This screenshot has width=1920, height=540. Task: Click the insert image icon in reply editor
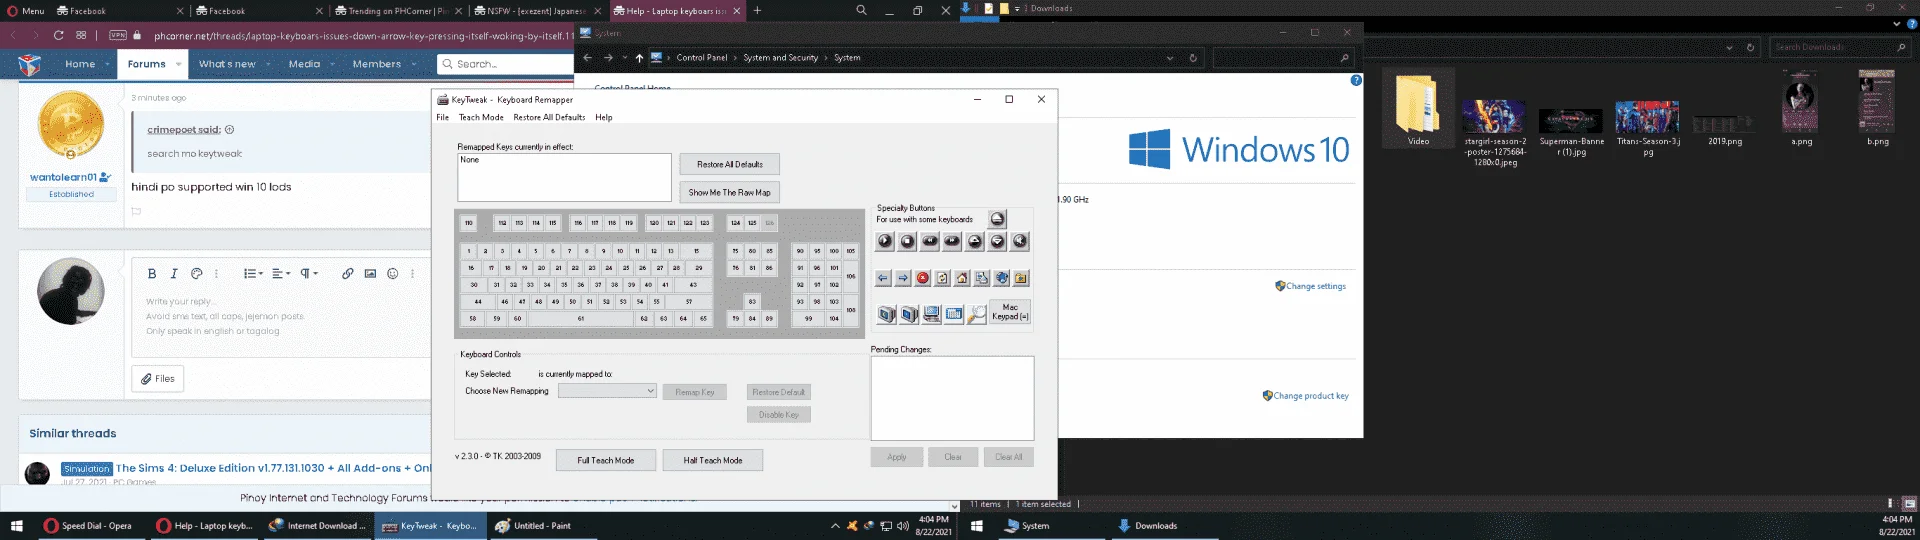(x=370, y=273)
